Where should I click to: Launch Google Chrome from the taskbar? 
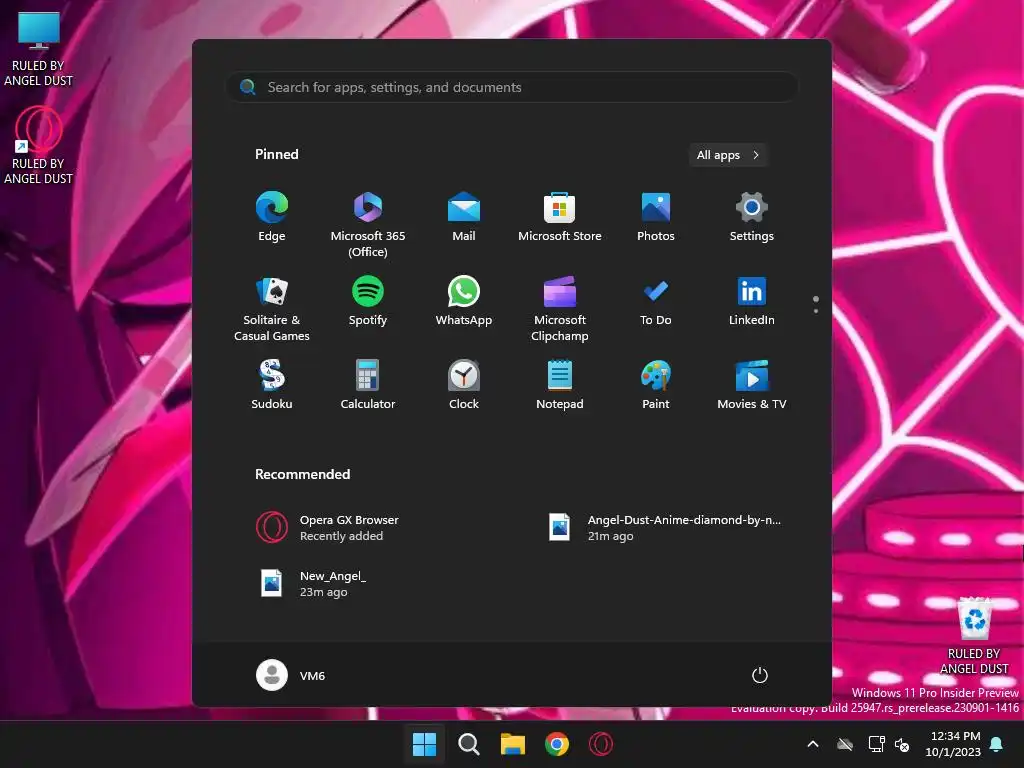(x=556, y=744)
